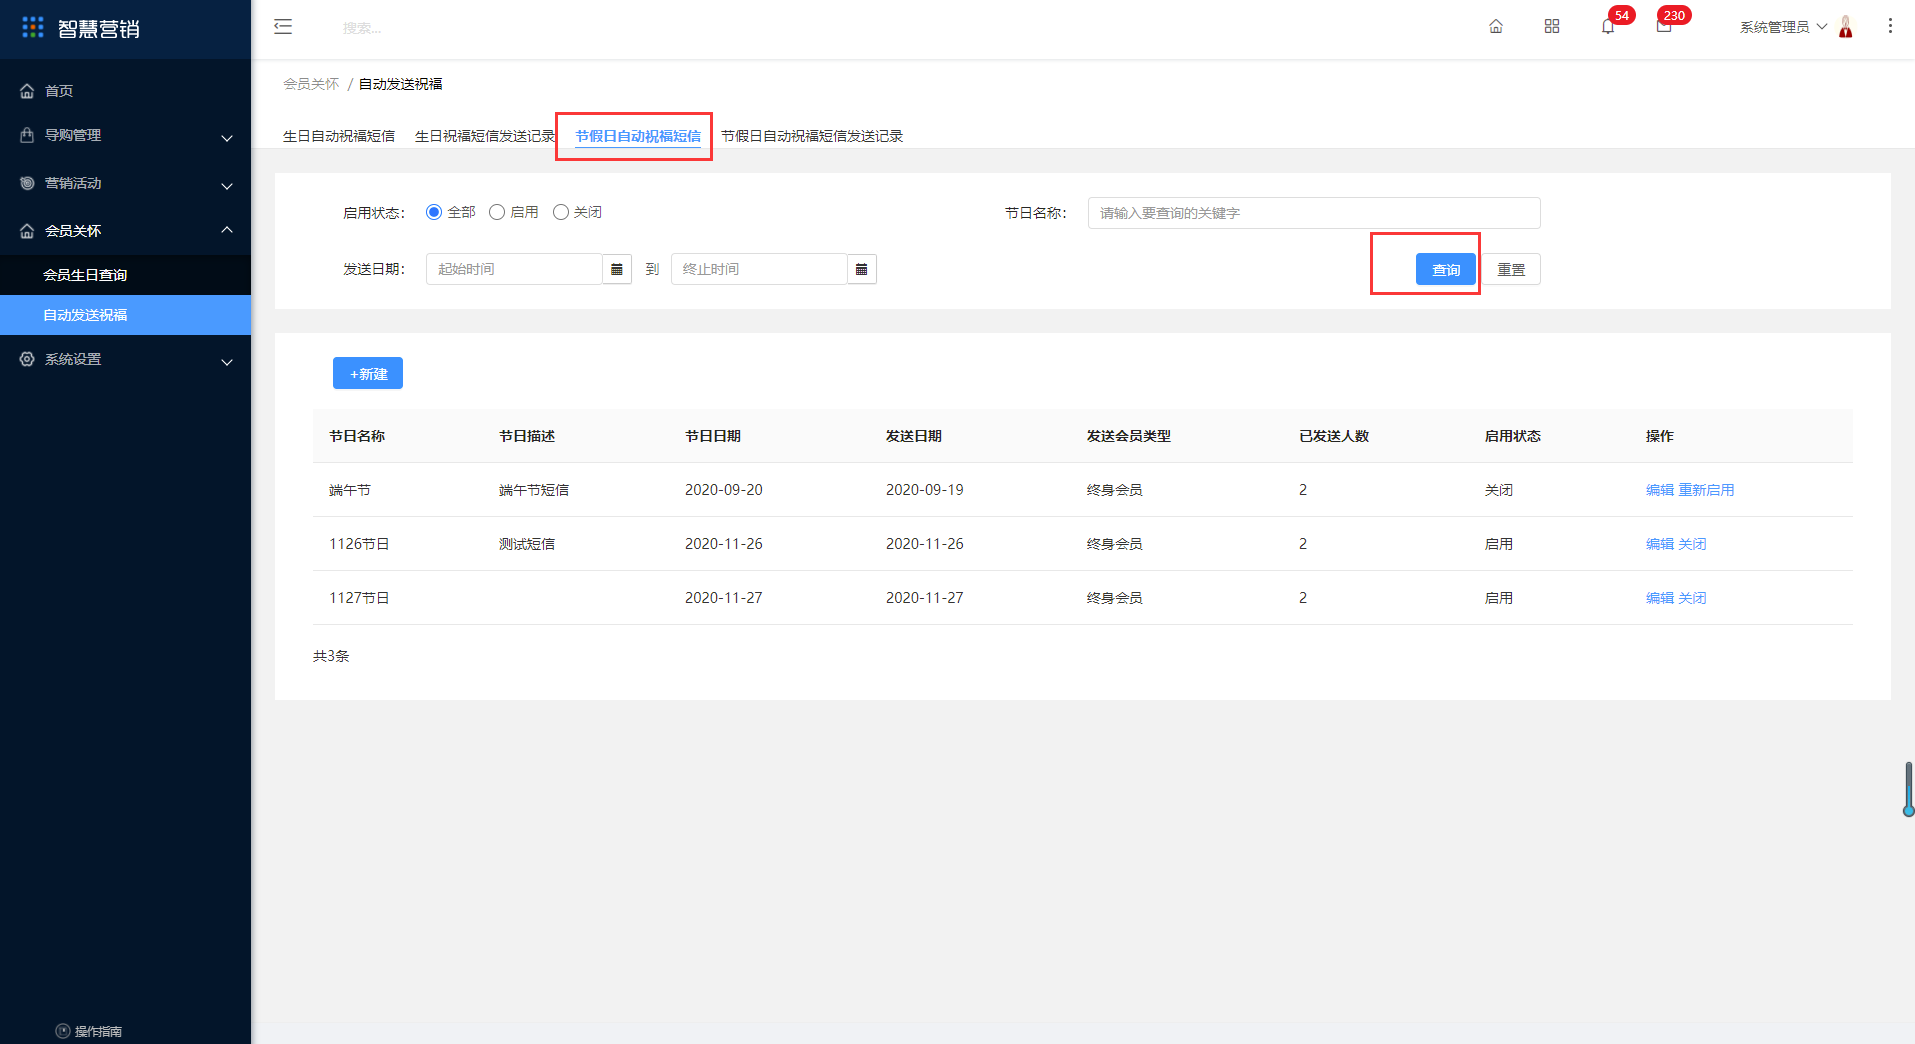The height and width of the screenshot is (1044, 1915).
Task: Click 会员关怀 breadcrumb link
Action: (311, 84)
